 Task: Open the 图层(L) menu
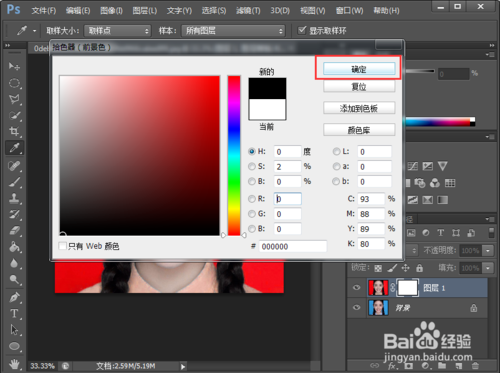145,11
